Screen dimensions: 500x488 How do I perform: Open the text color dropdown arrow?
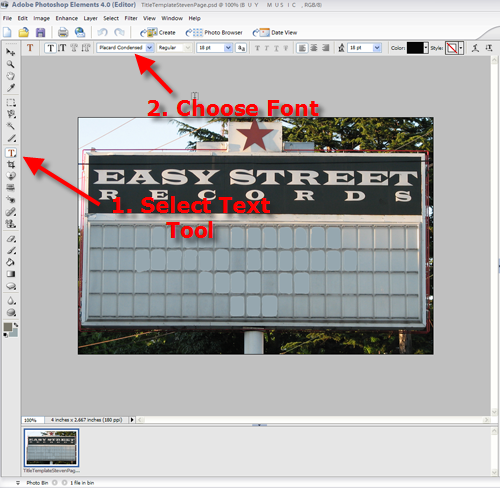click(426, 48)
